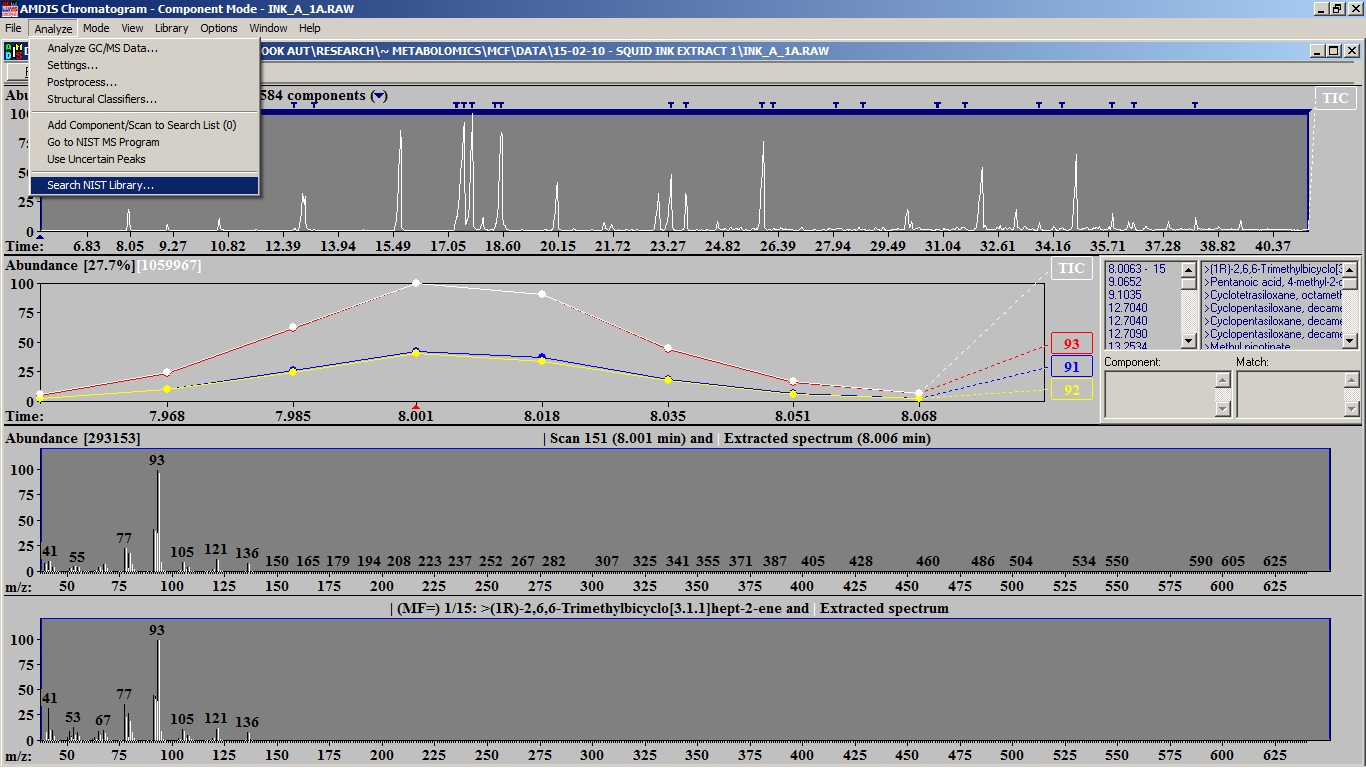Click the child window AMDIS document icon
The height and width of the screenshot is (768, 1366).
pos(12,51)
